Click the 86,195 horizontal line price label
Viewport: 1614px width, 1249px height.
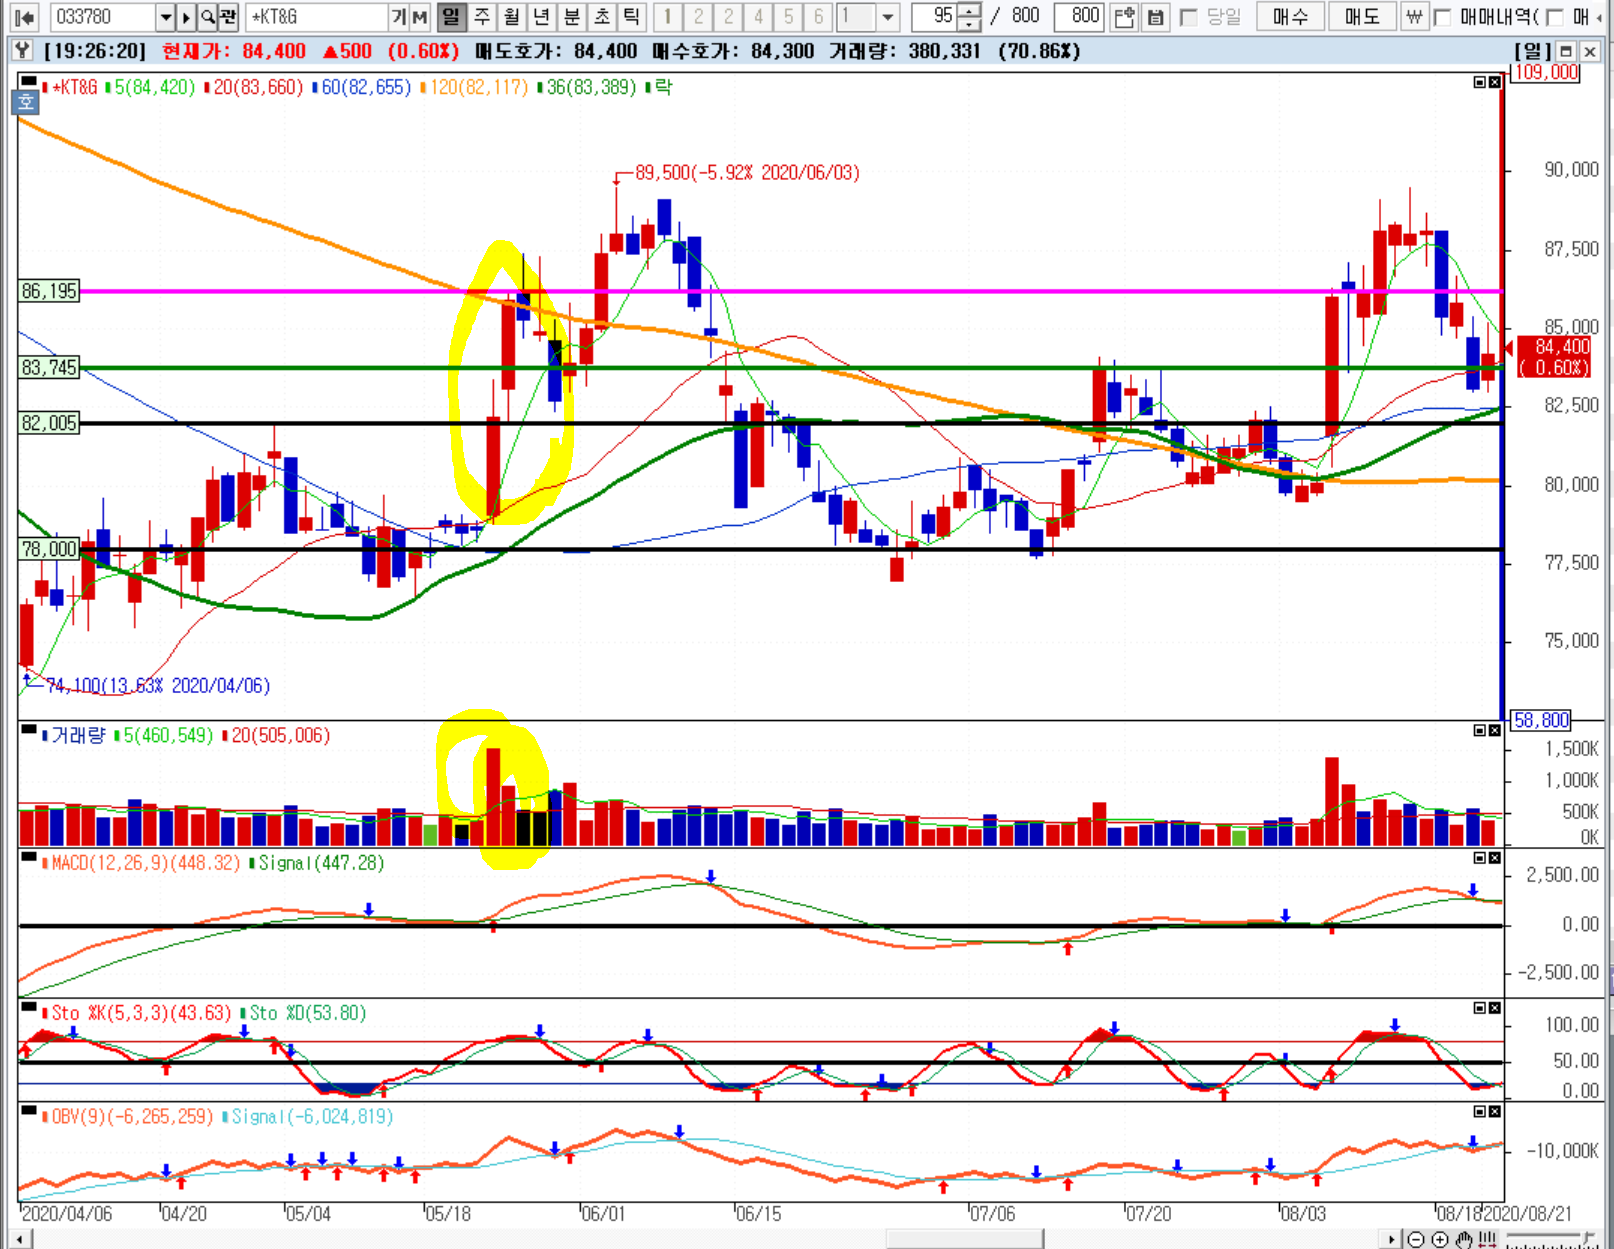click(x=49, y=291)
